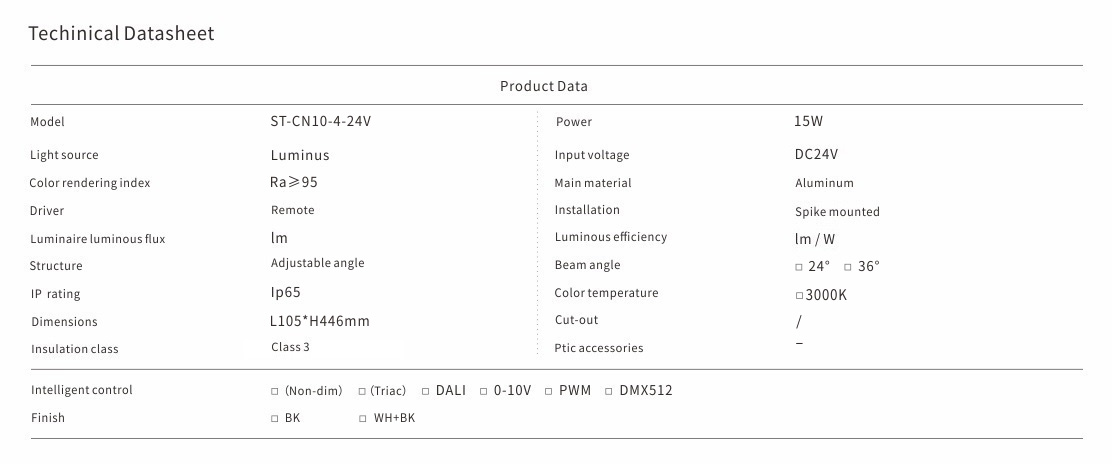Check the DMX512 control box
The height and width of the screenshot is (466, 1114).
coord(609,391)
